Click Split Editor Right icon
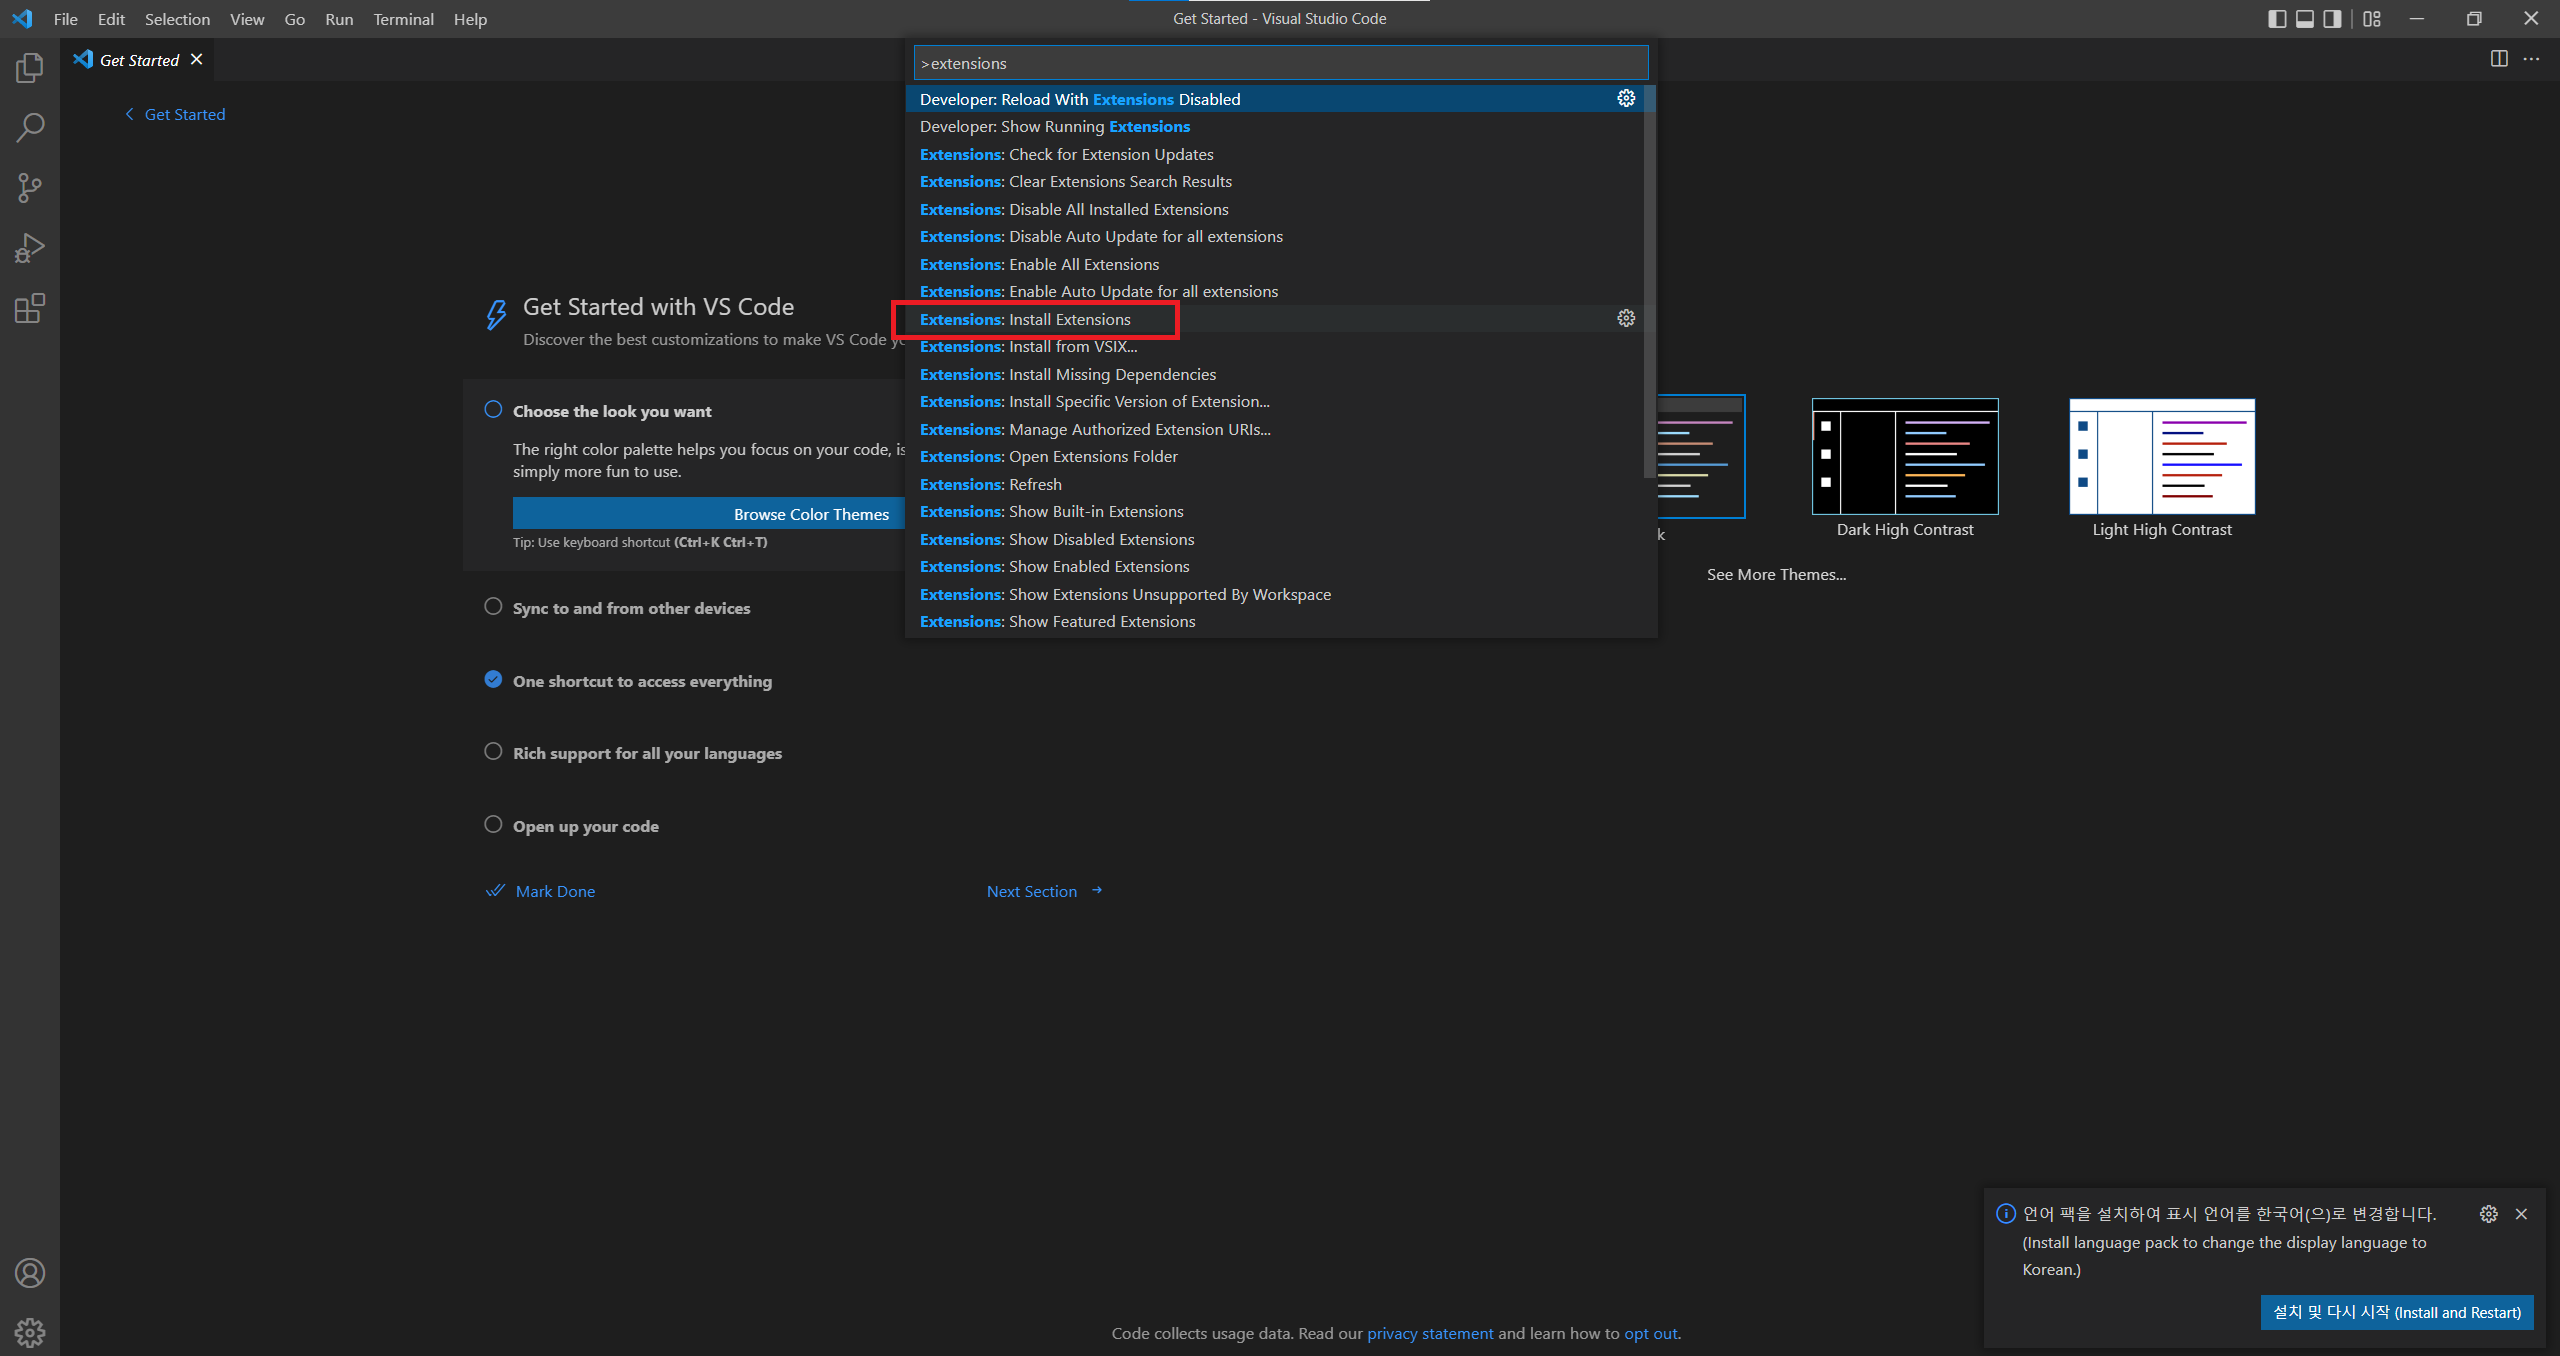The image size is (2560, 1356). (x=2499, y=59)
